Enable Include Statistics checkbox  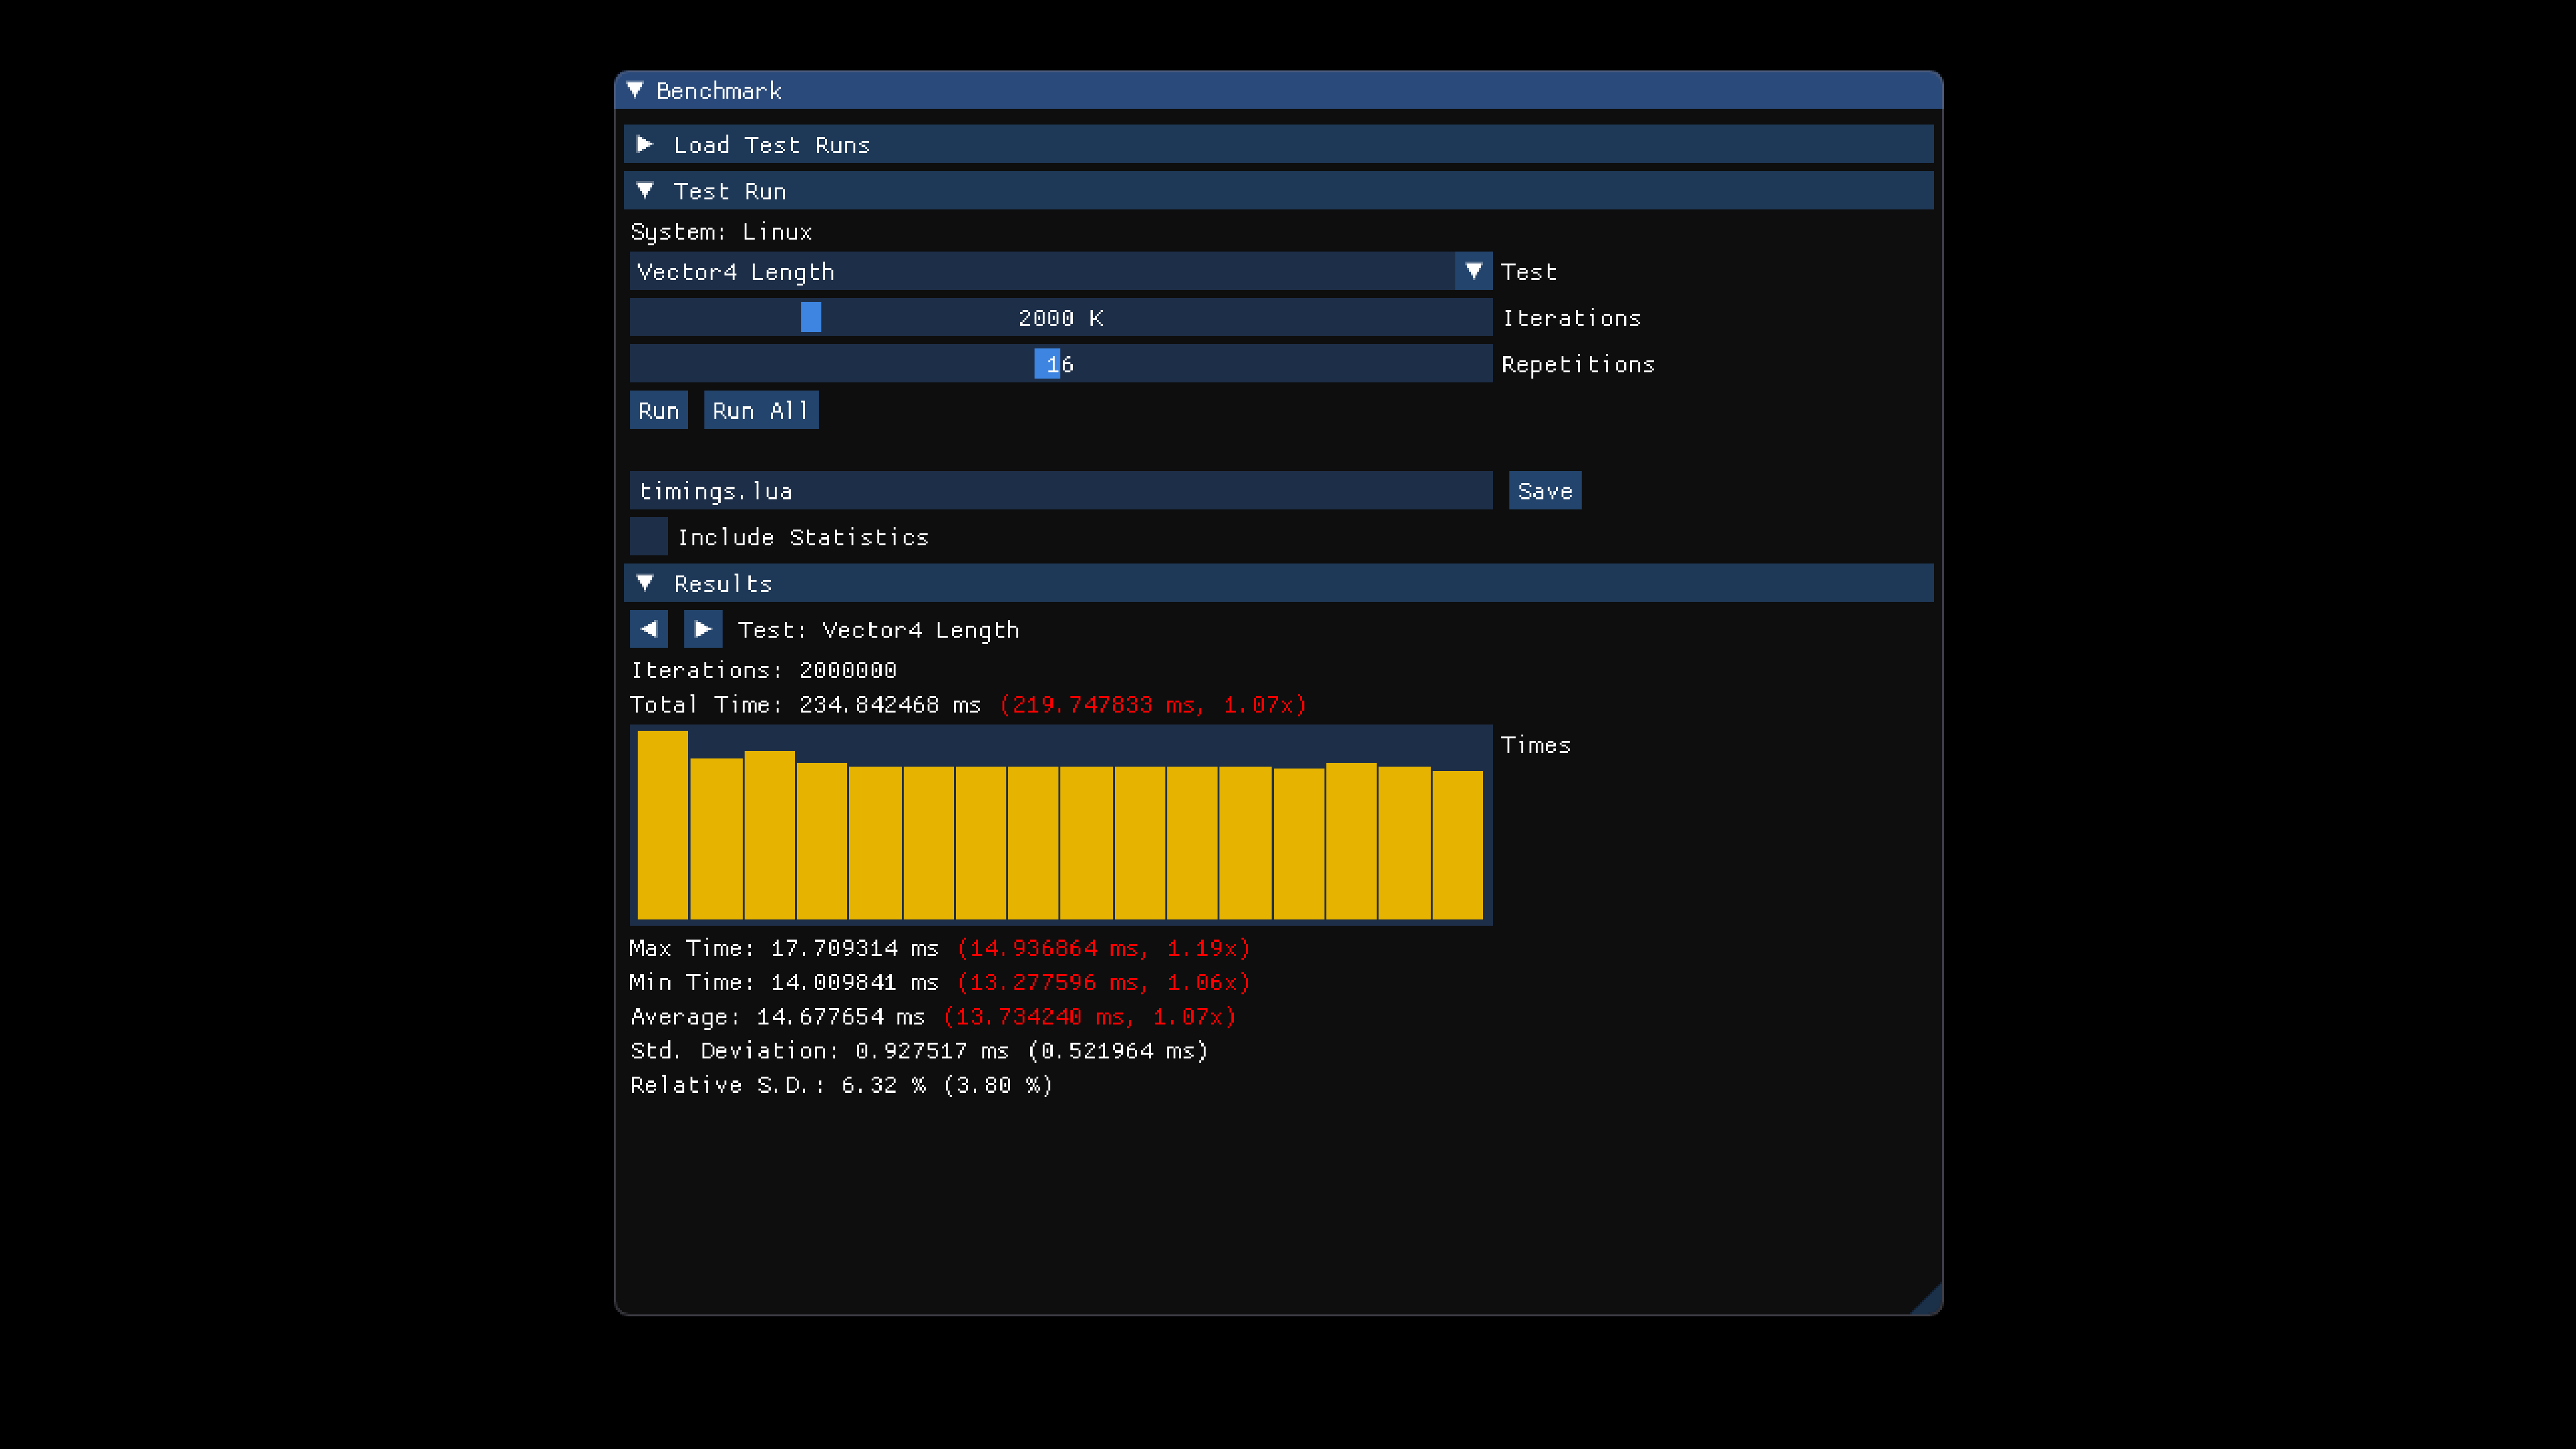point(649,537)
